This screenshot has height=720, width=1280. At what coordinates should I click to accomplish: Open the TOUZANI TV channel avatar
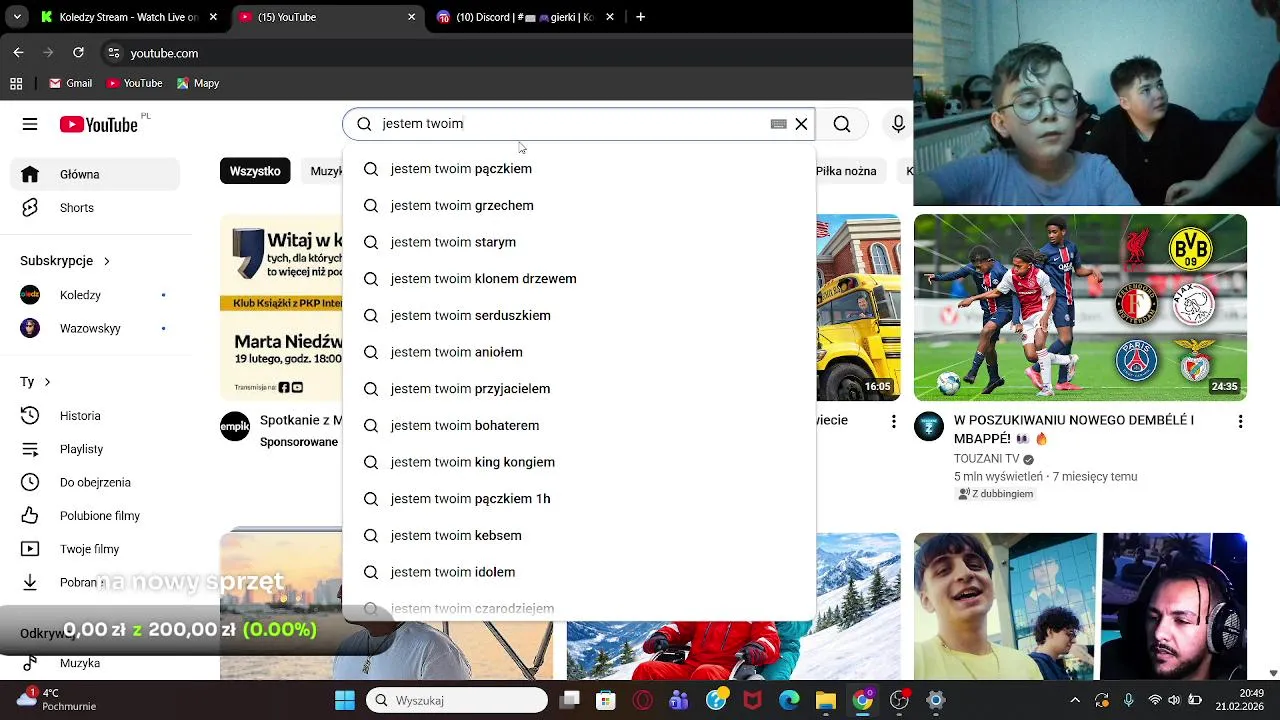click(x=929, y=427)
